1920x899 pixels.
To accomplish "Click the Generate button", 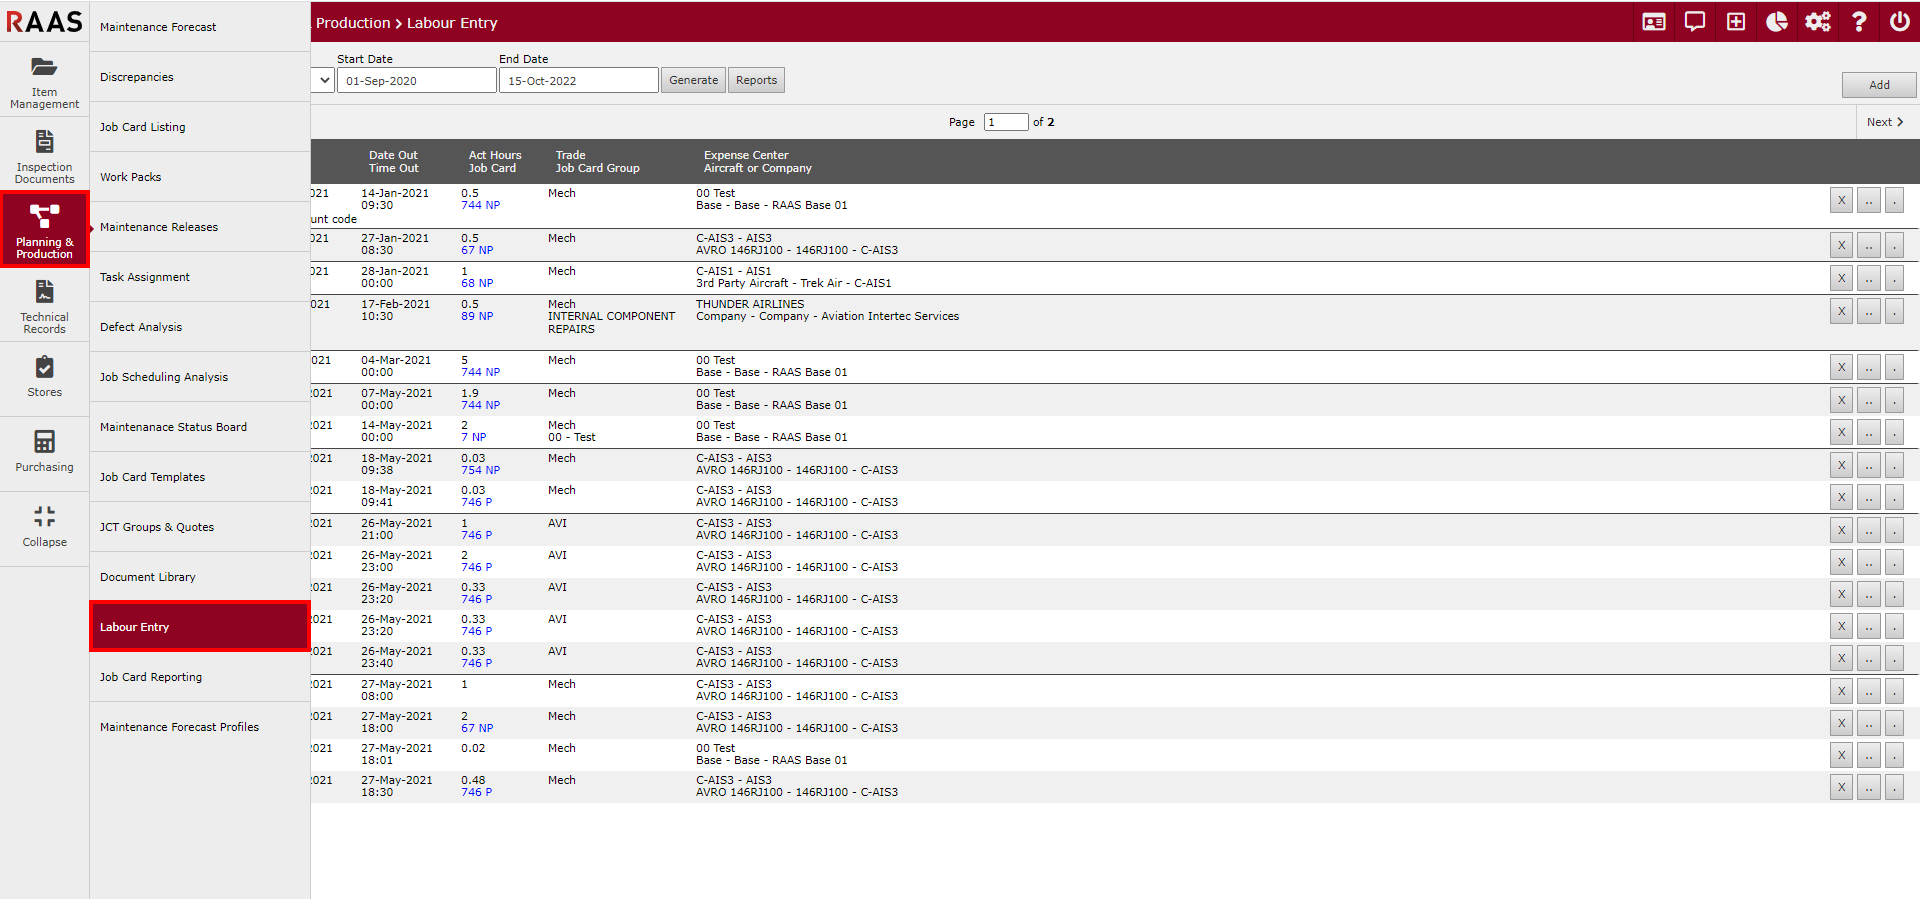I will (x=693, y=80).
